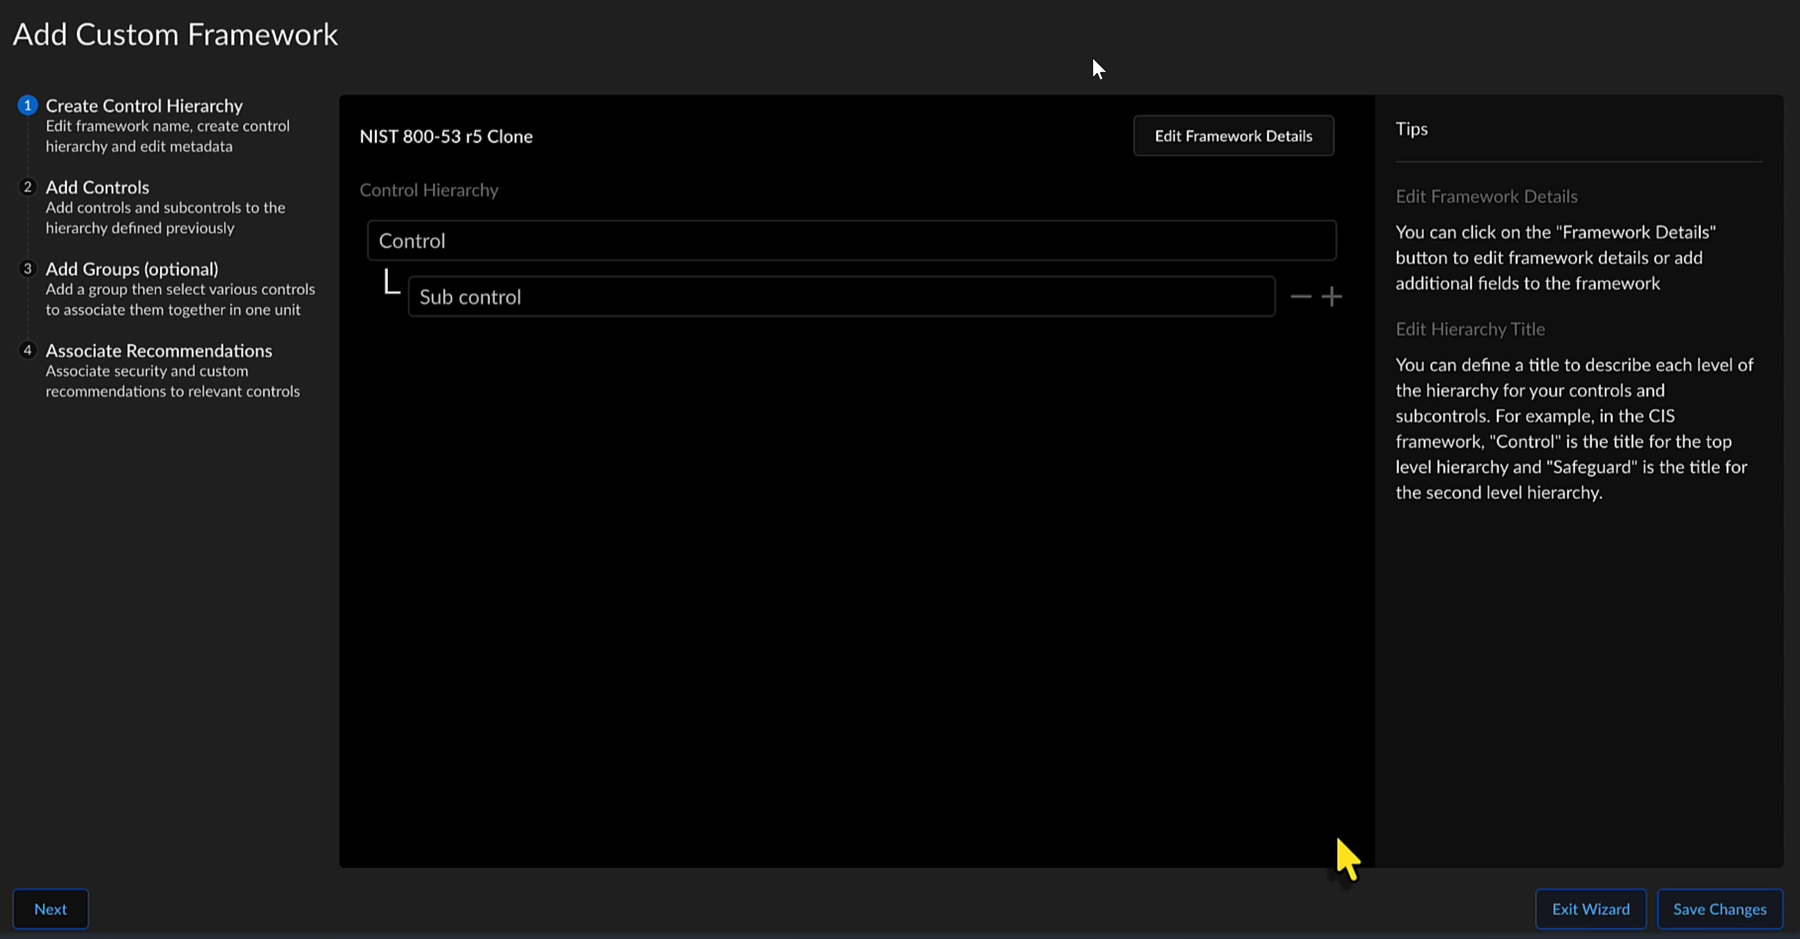Click the NIST 800-53 r5 Clone framework name
Screen dimensions: 1800x939
point(446,137)
